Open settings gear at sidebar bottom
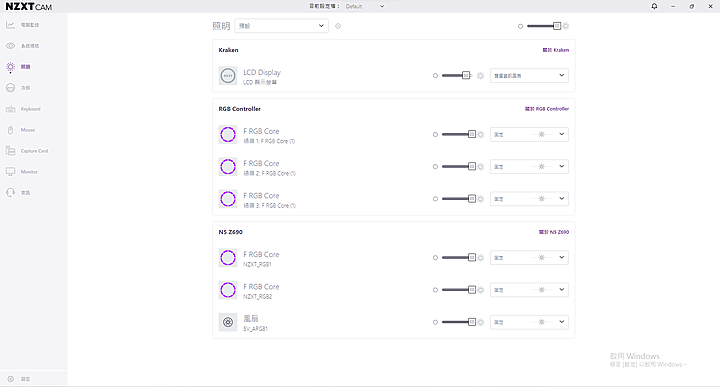The width and height of the screenshot is (720, 387). tap(11, 379)
